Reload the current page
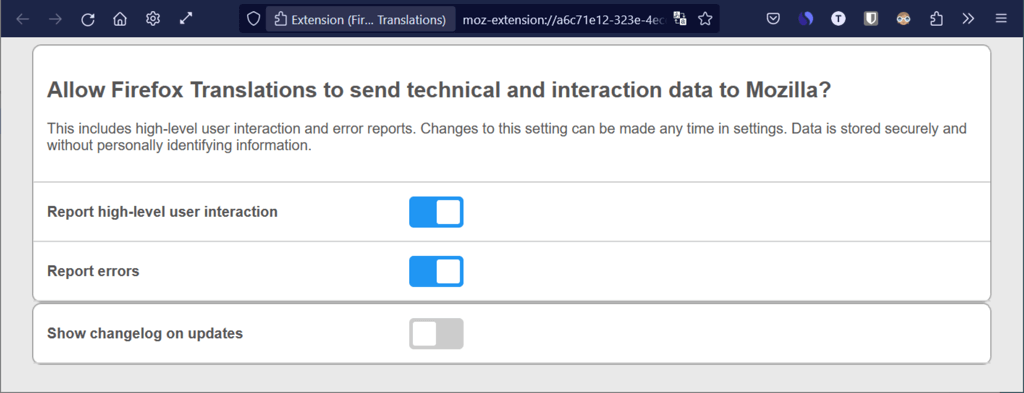Image resolution: width=1024 pixels, height=393 pixels. (88, 19)
